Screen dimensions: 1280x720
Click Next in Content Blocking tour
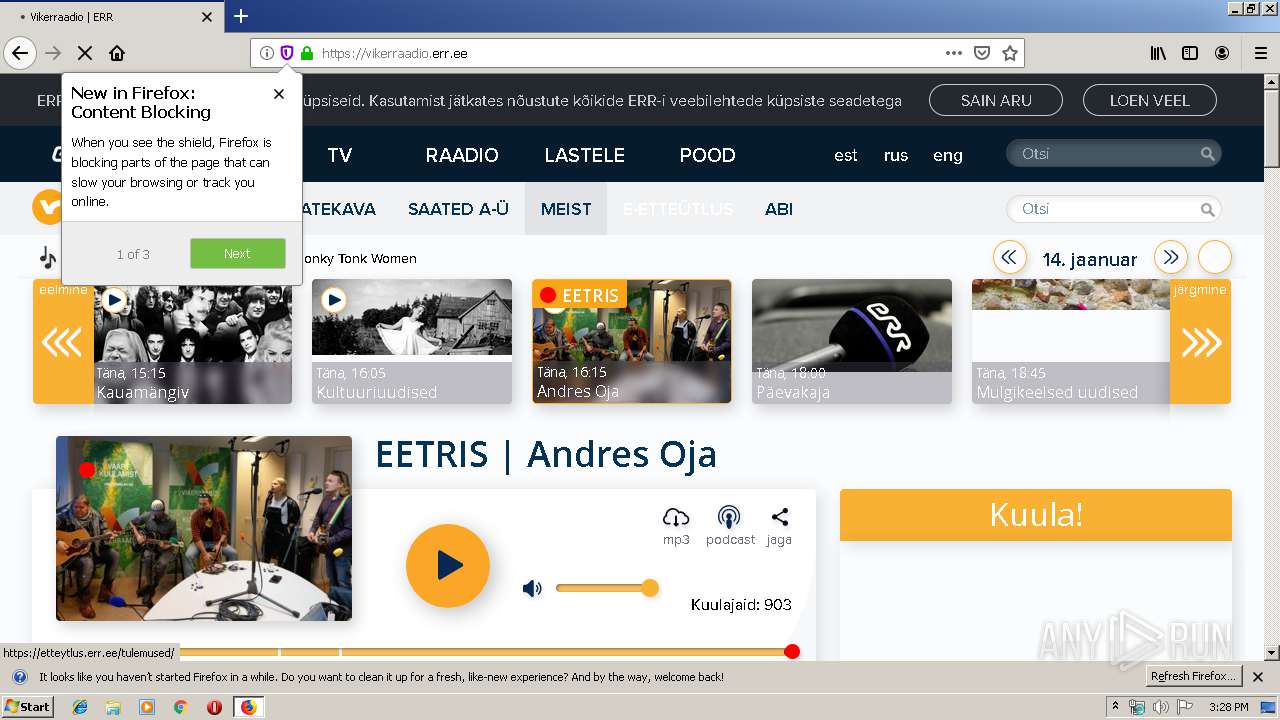(237, 253)
